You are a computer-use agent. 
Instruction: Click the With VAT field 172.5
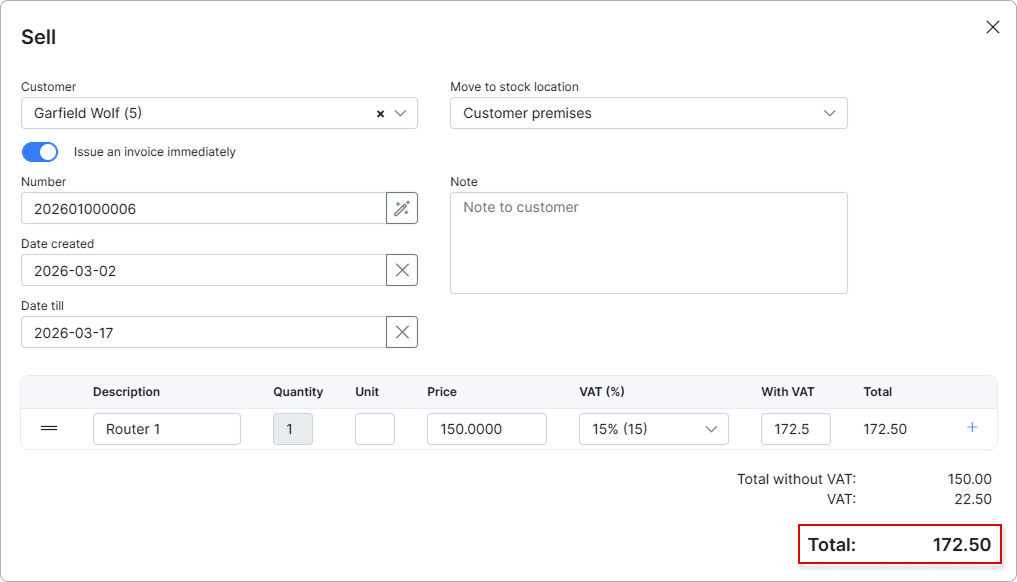click(796, 429)
